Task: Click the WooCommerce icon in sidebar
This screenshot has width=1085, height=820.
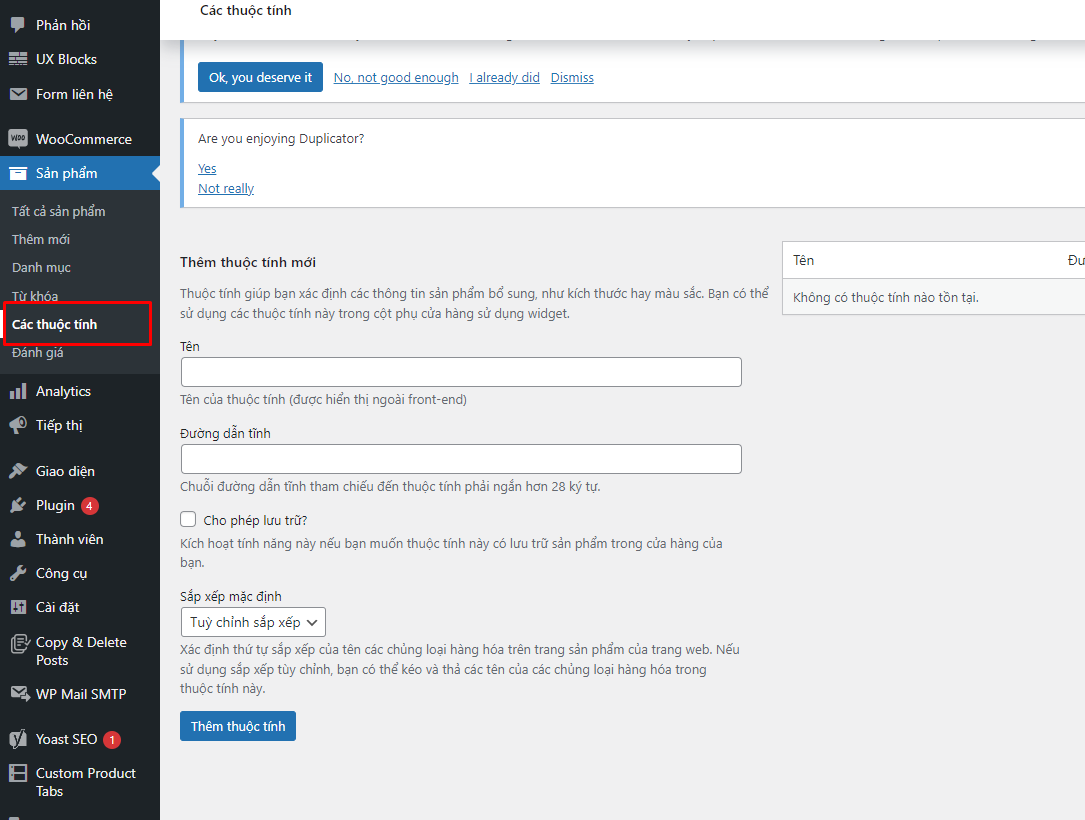Action: [18, 139]
